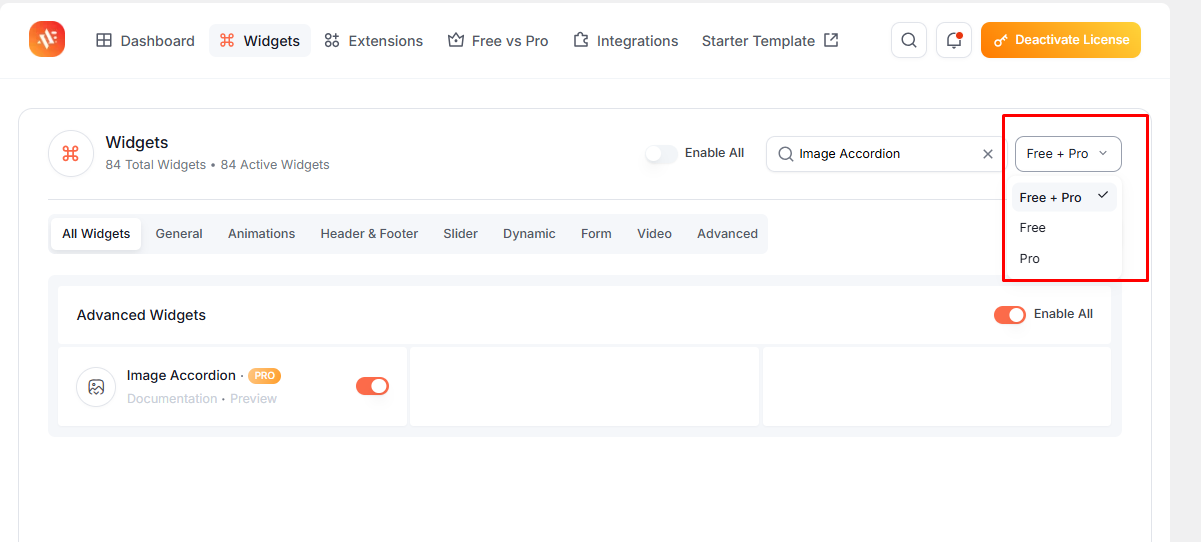The height and width of the screenshot is (542, 1201).
Task: Open the Starter Template external link
Action: tap(770, 41)
